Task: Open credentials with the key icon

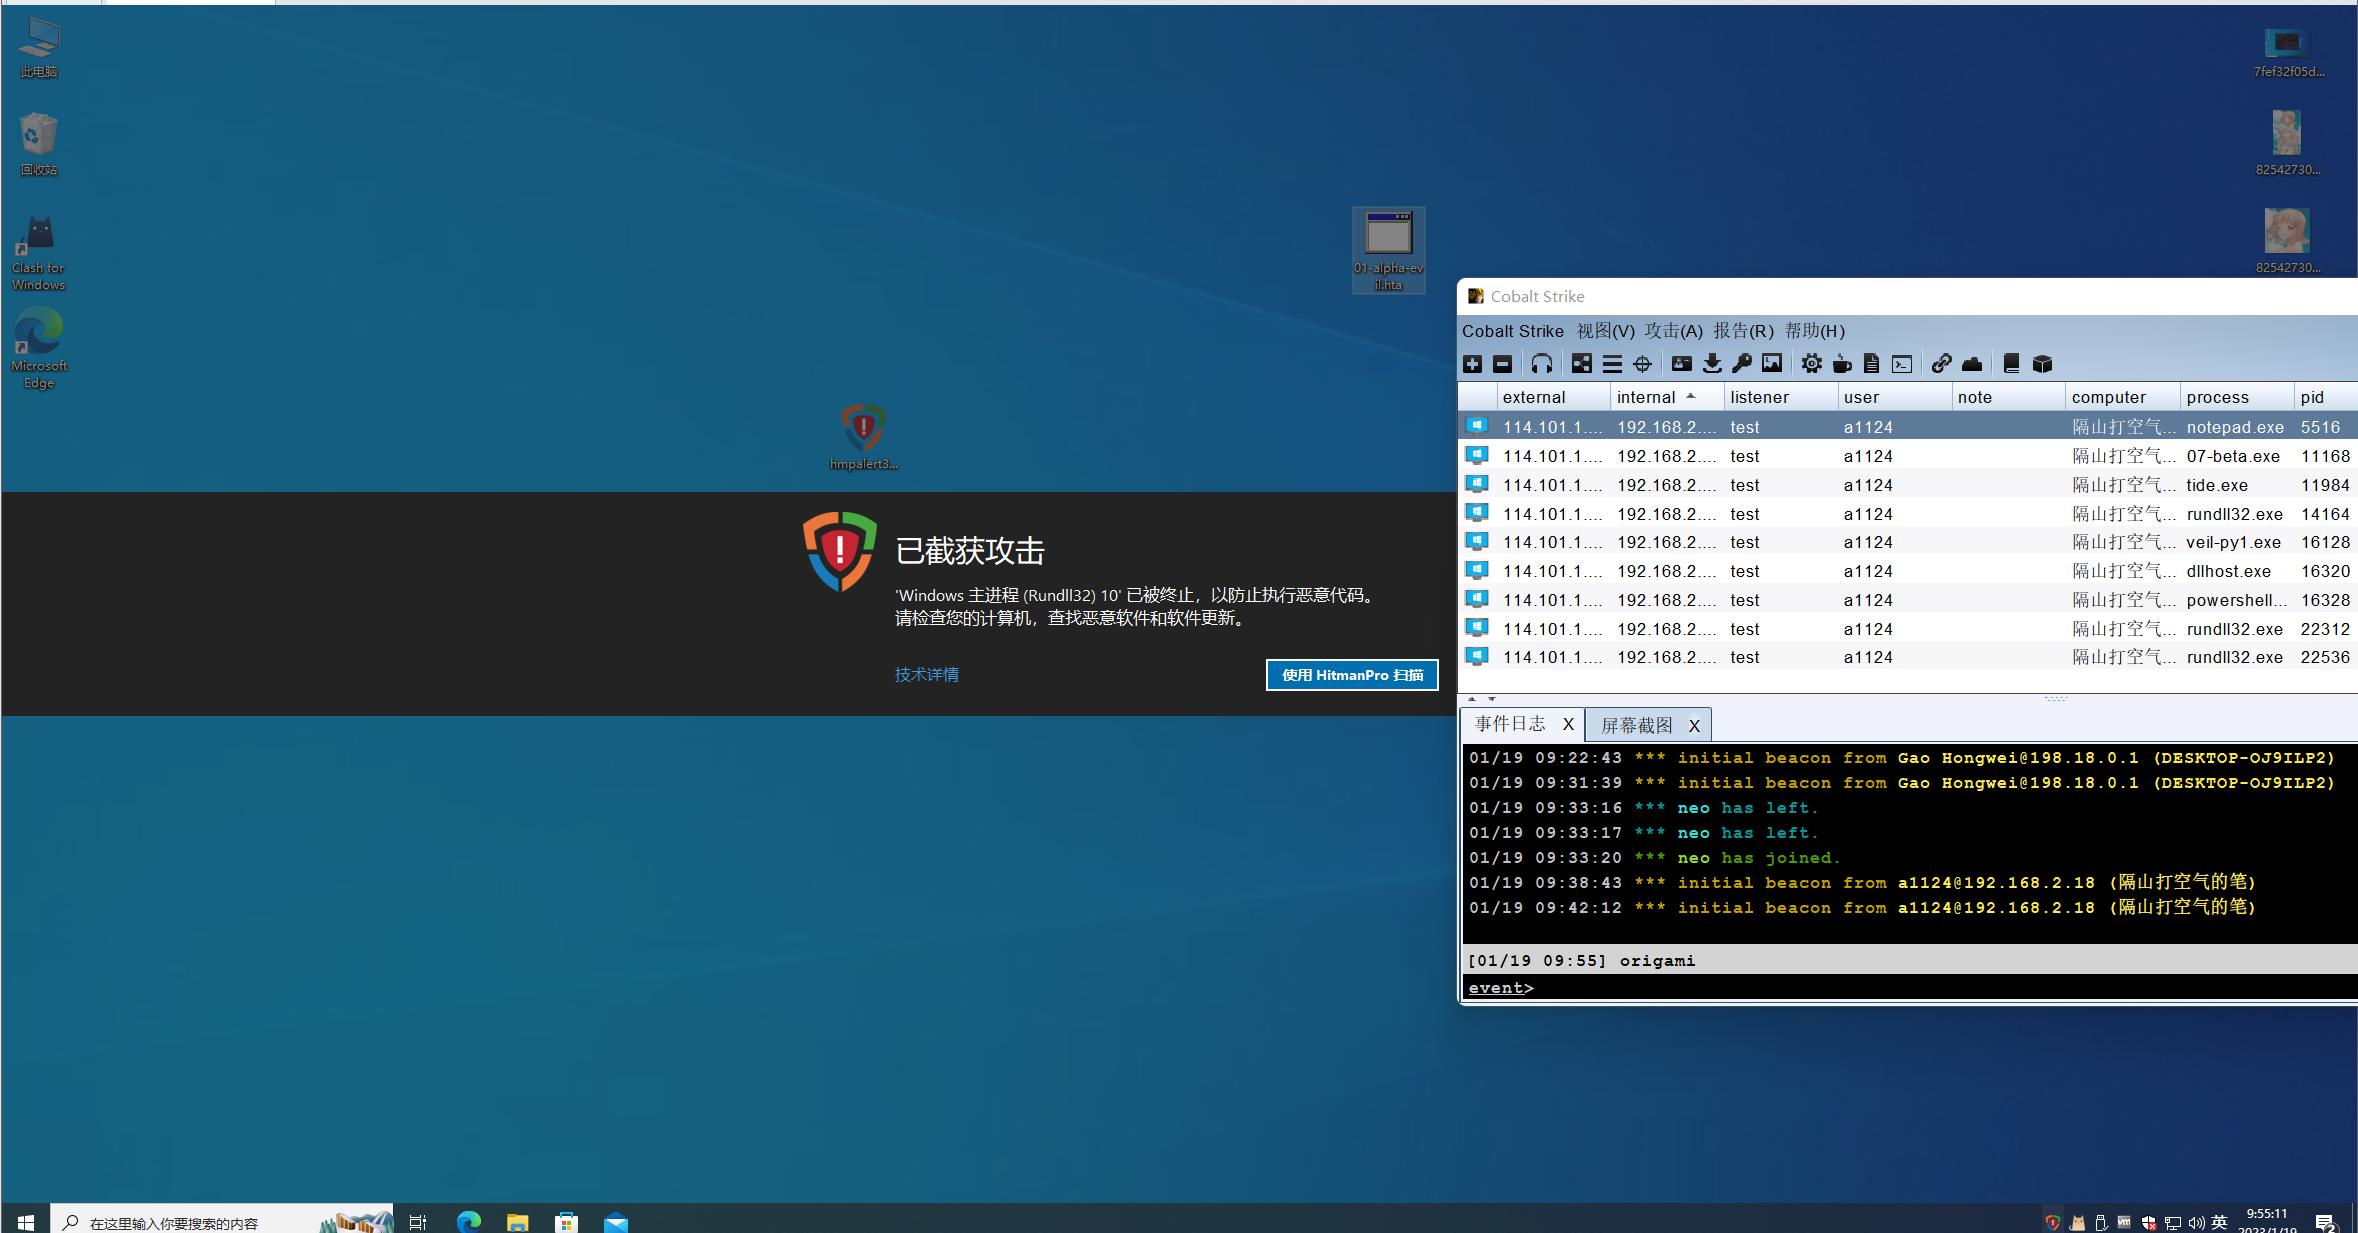Action: click(1742, 364)
